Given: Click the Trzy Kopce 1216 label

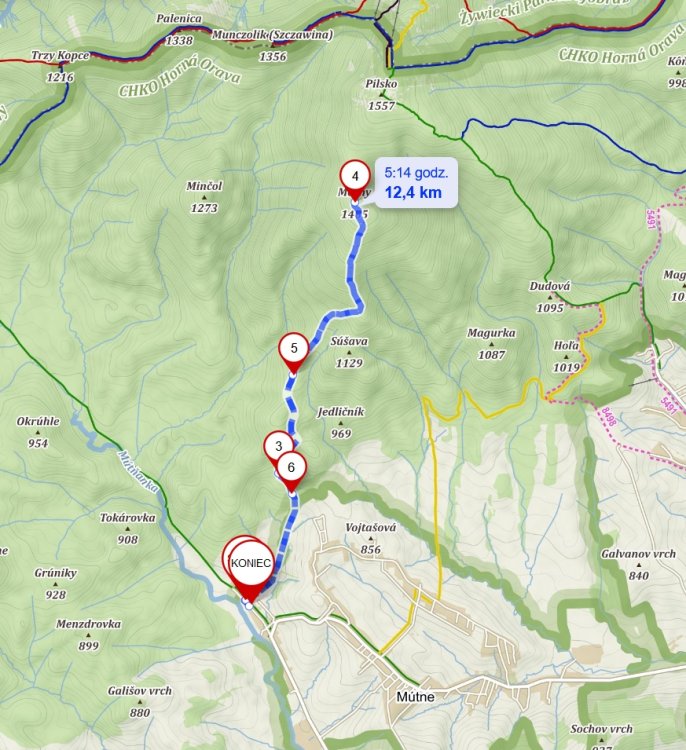Looking at the screenshot, I should point(60,66).
